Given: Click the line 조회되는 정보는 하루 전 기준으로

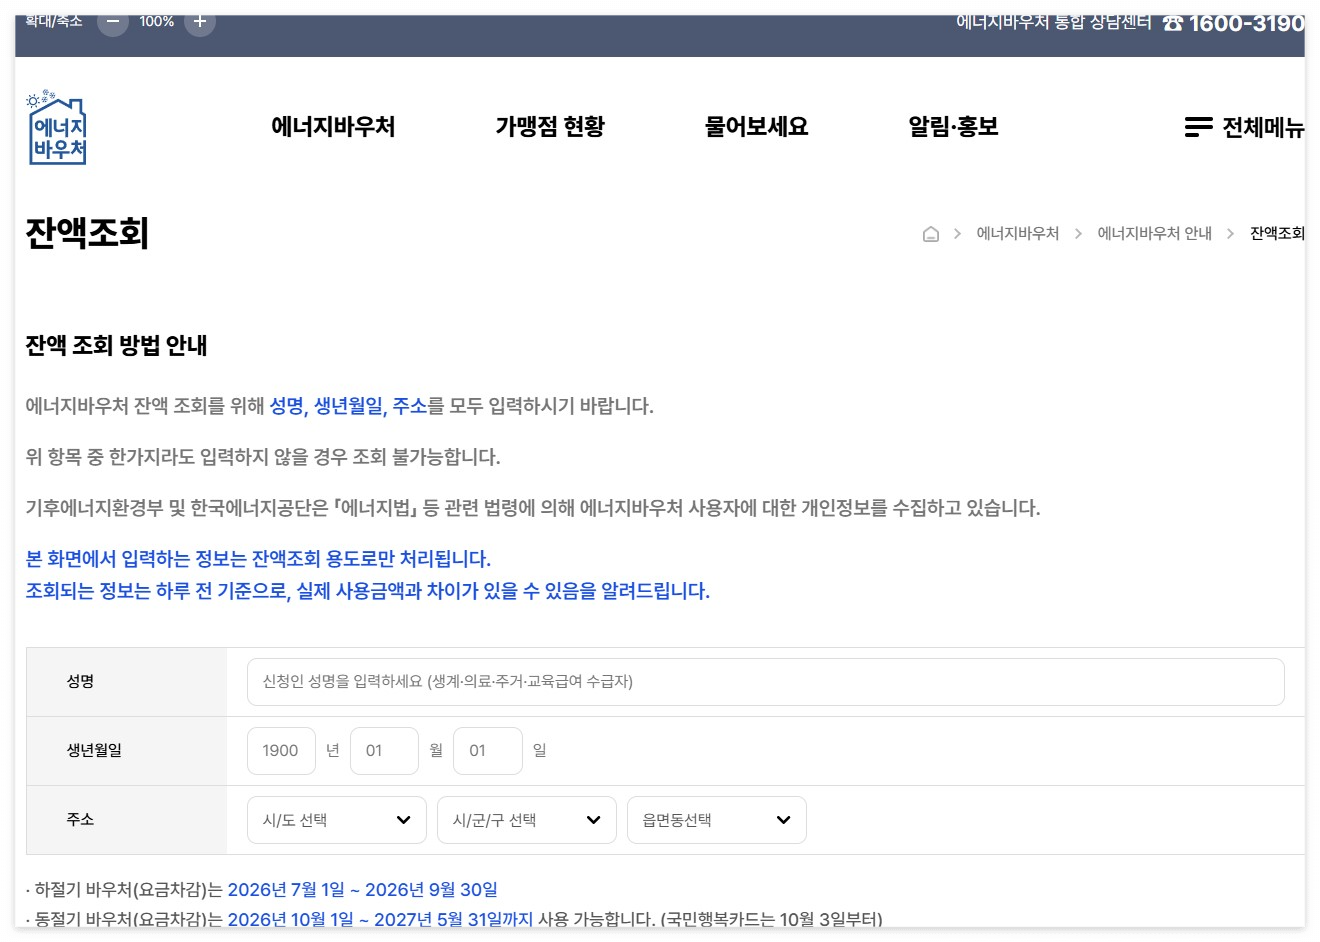Looking at the screenshot, I should 367,591.
